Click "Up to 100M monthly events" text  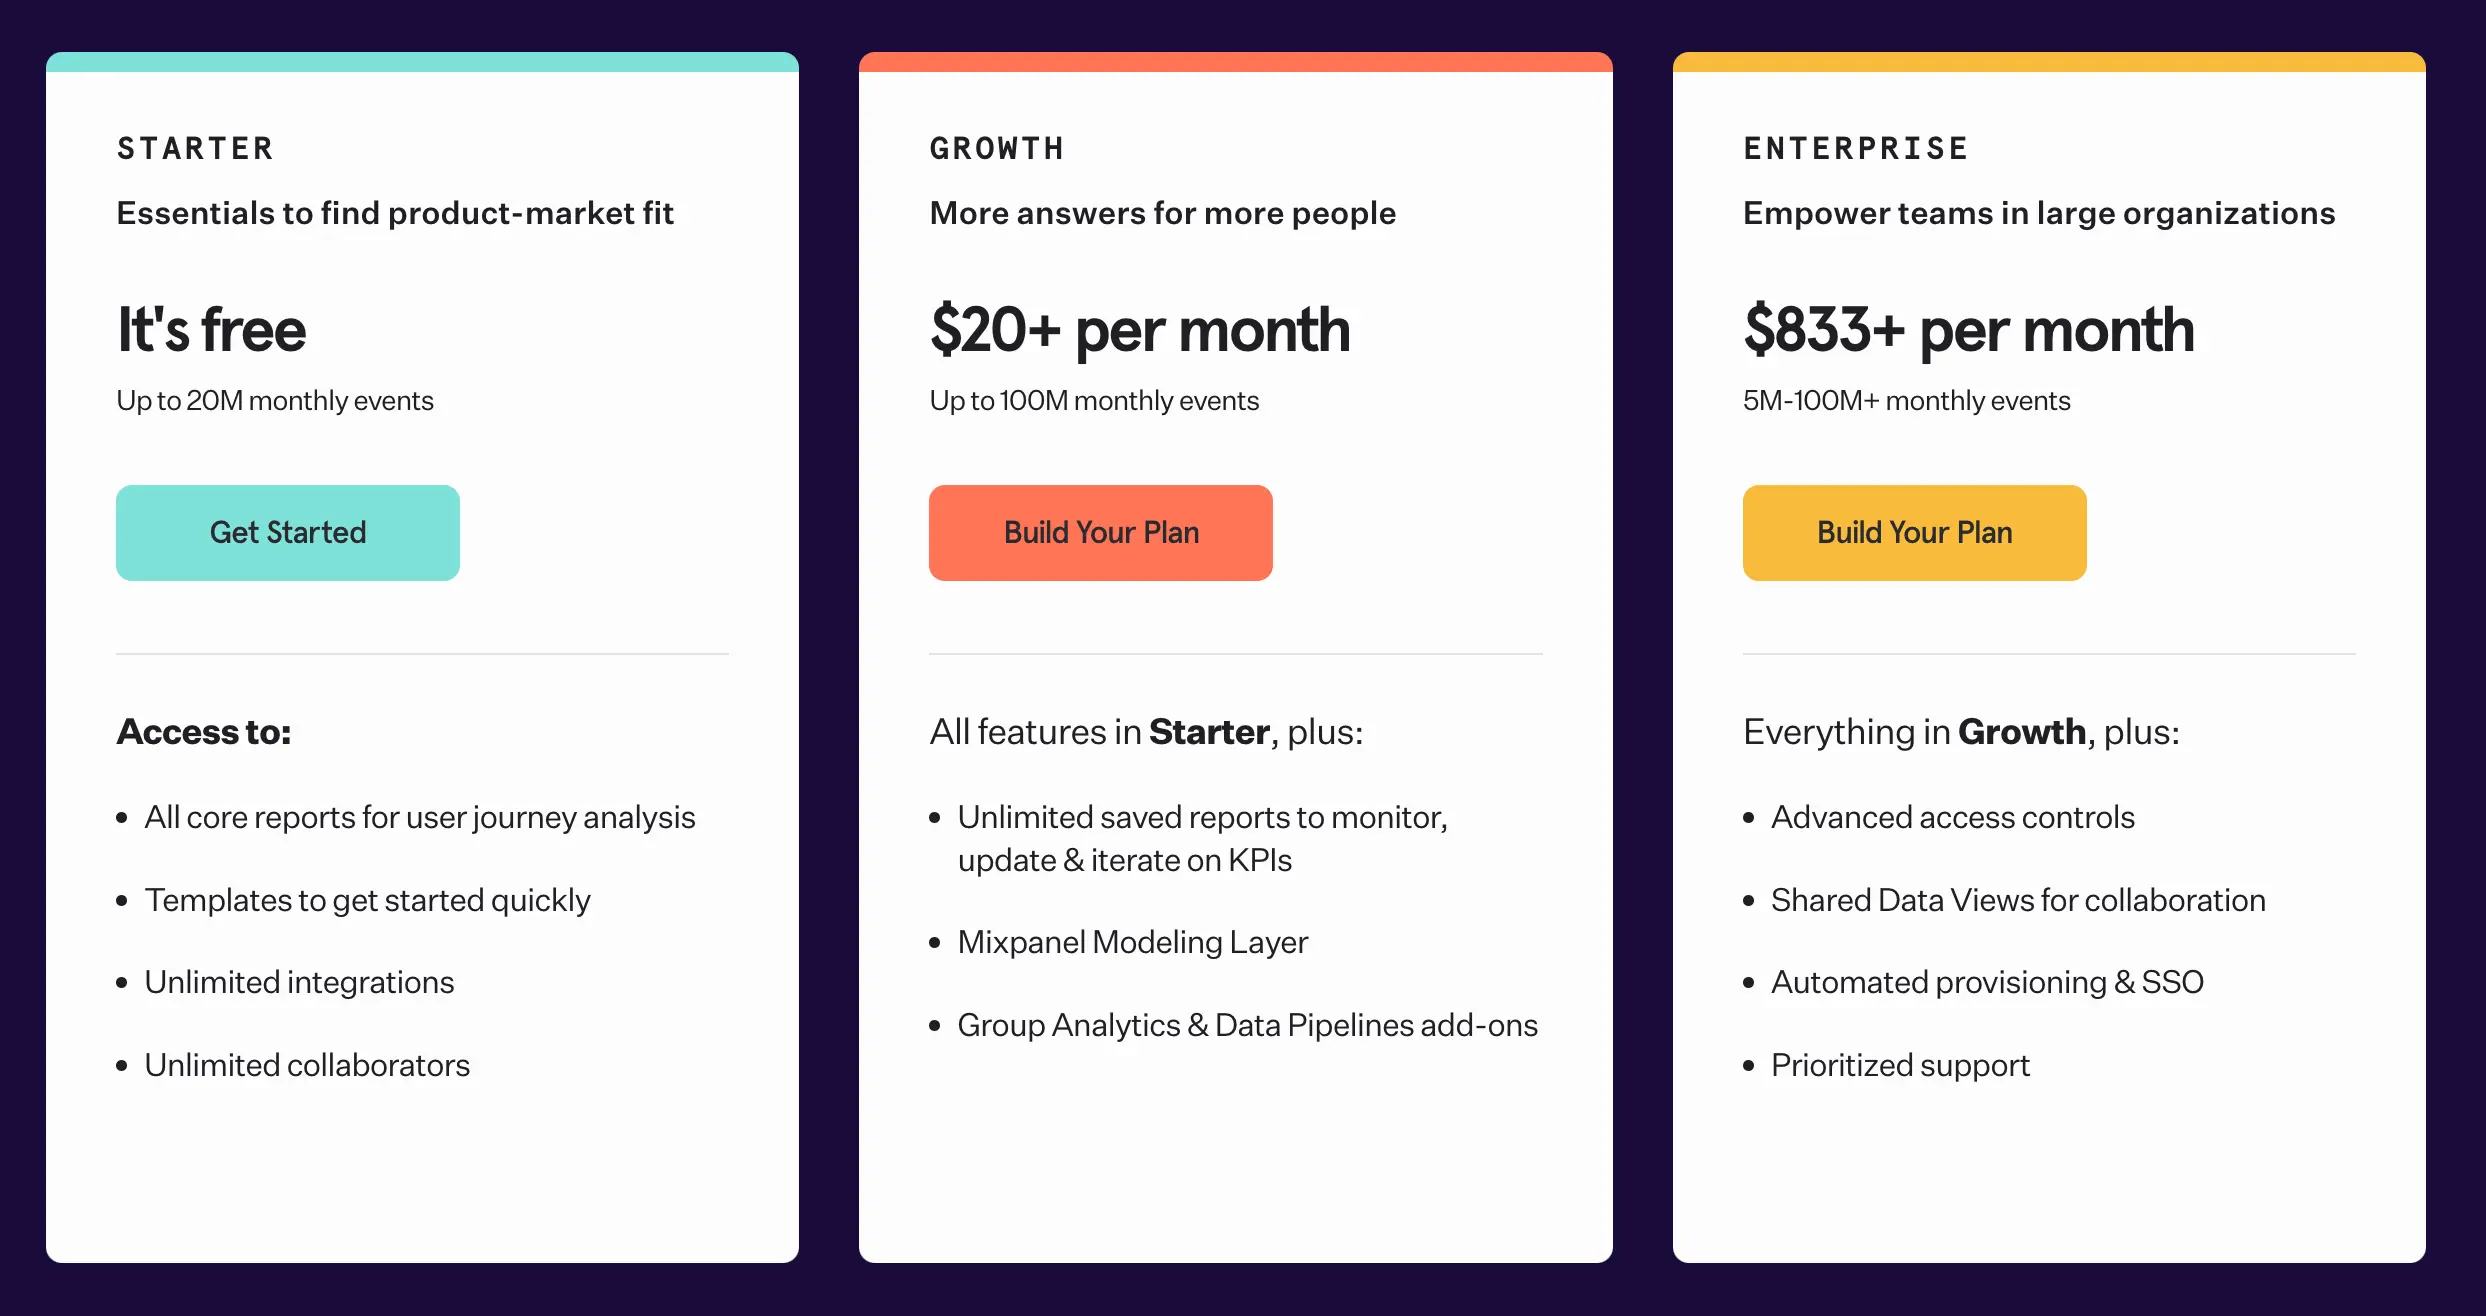point(1094,401)
